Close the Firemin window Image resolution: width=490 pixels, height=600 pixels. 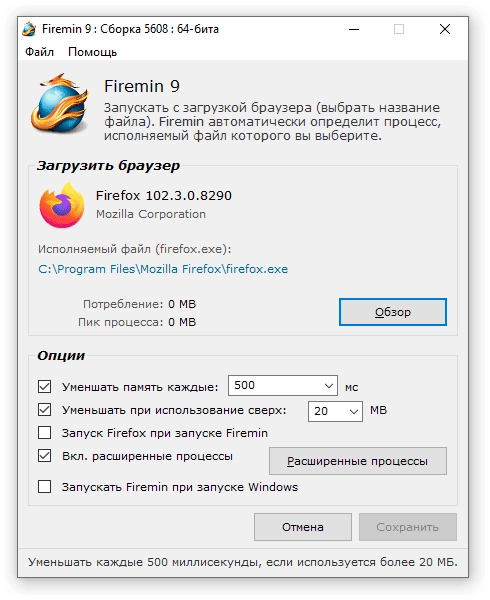(444, 29)
